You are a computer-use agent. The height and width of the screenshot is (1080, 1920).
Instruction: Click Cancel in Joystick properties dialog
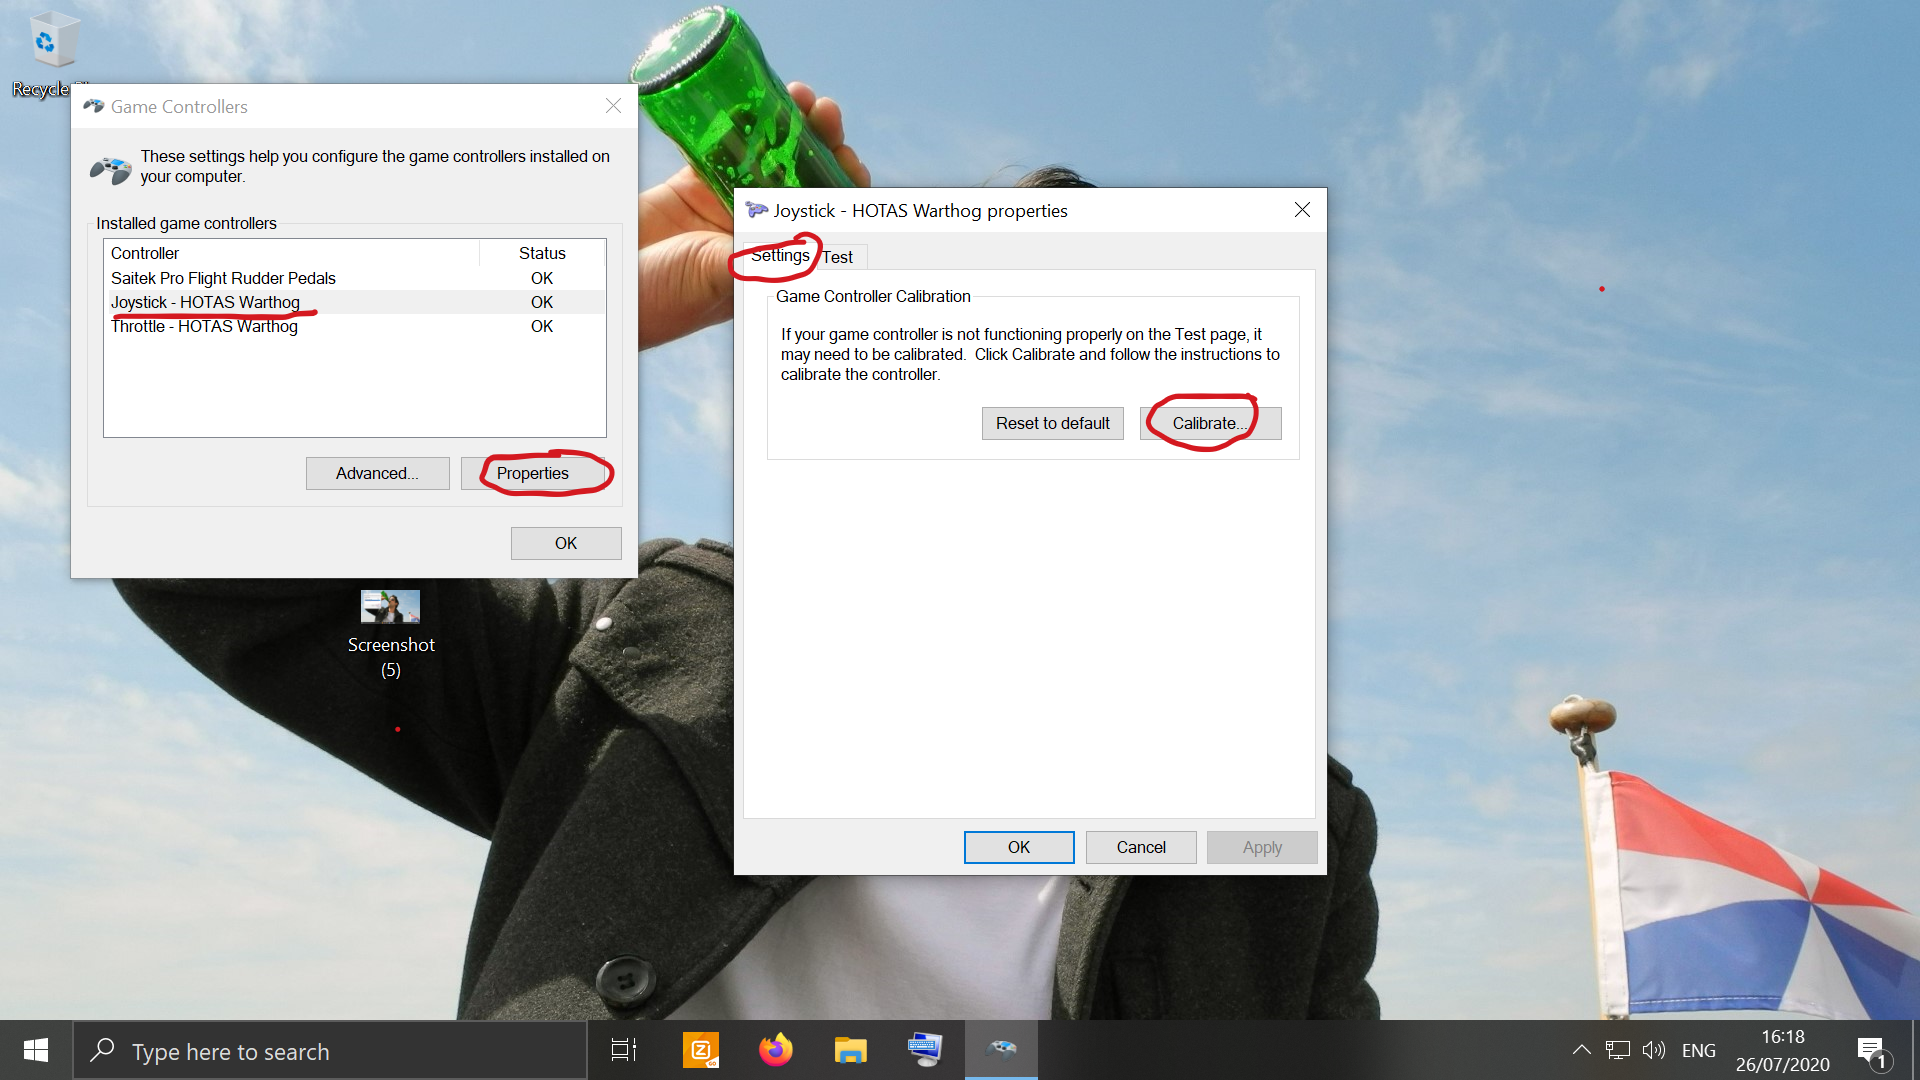tap(1141, 847)
